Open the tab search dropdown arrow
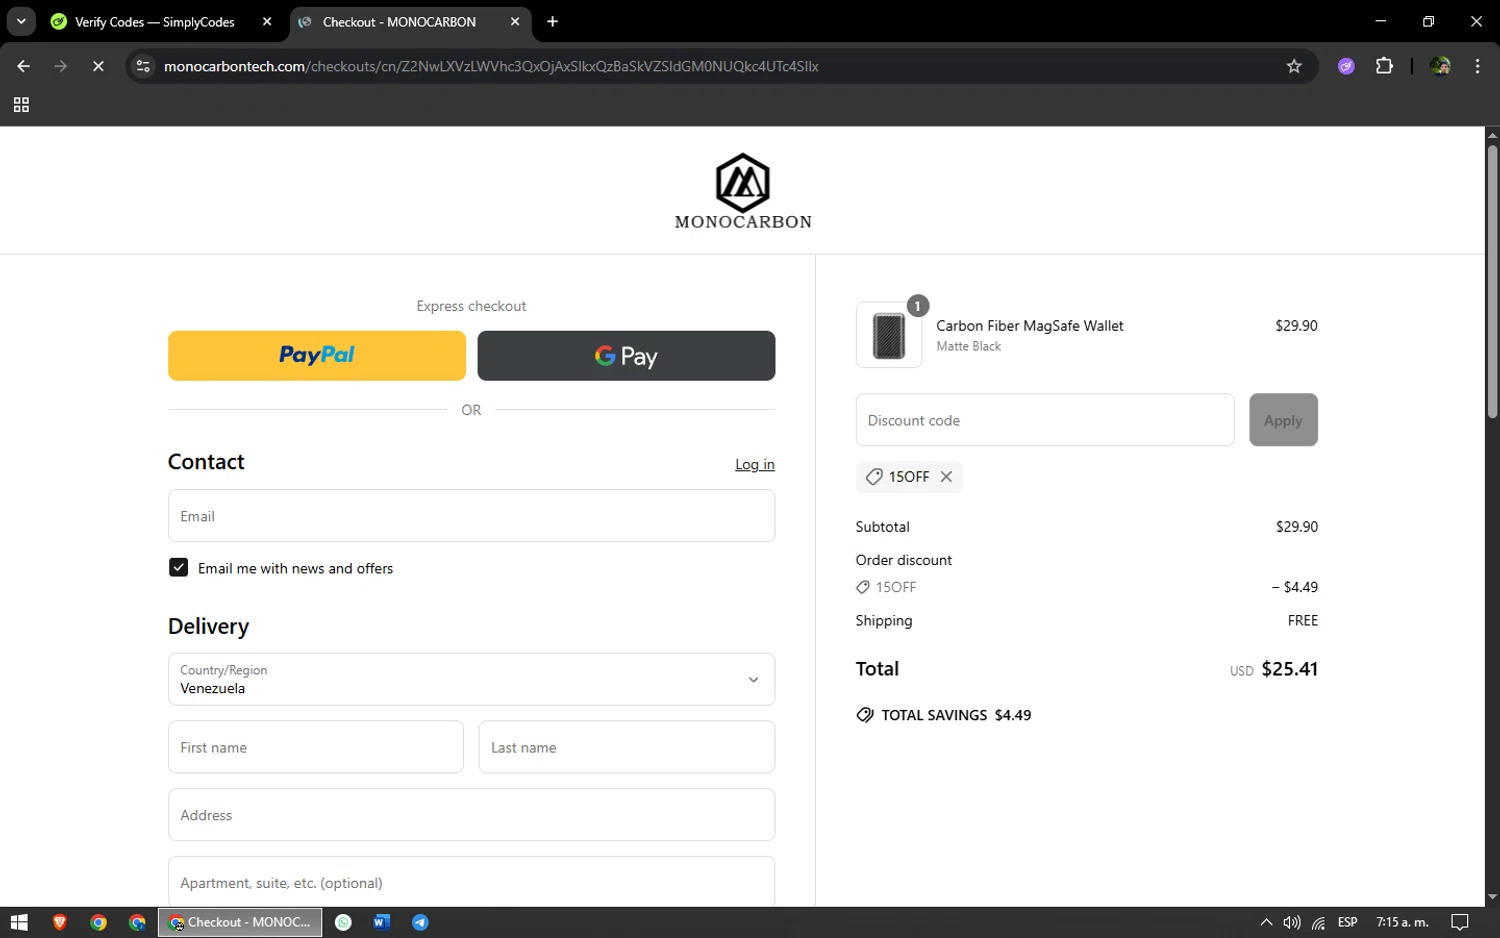Viewport: 1500px width, 938px height. click(x=21, y=21)
